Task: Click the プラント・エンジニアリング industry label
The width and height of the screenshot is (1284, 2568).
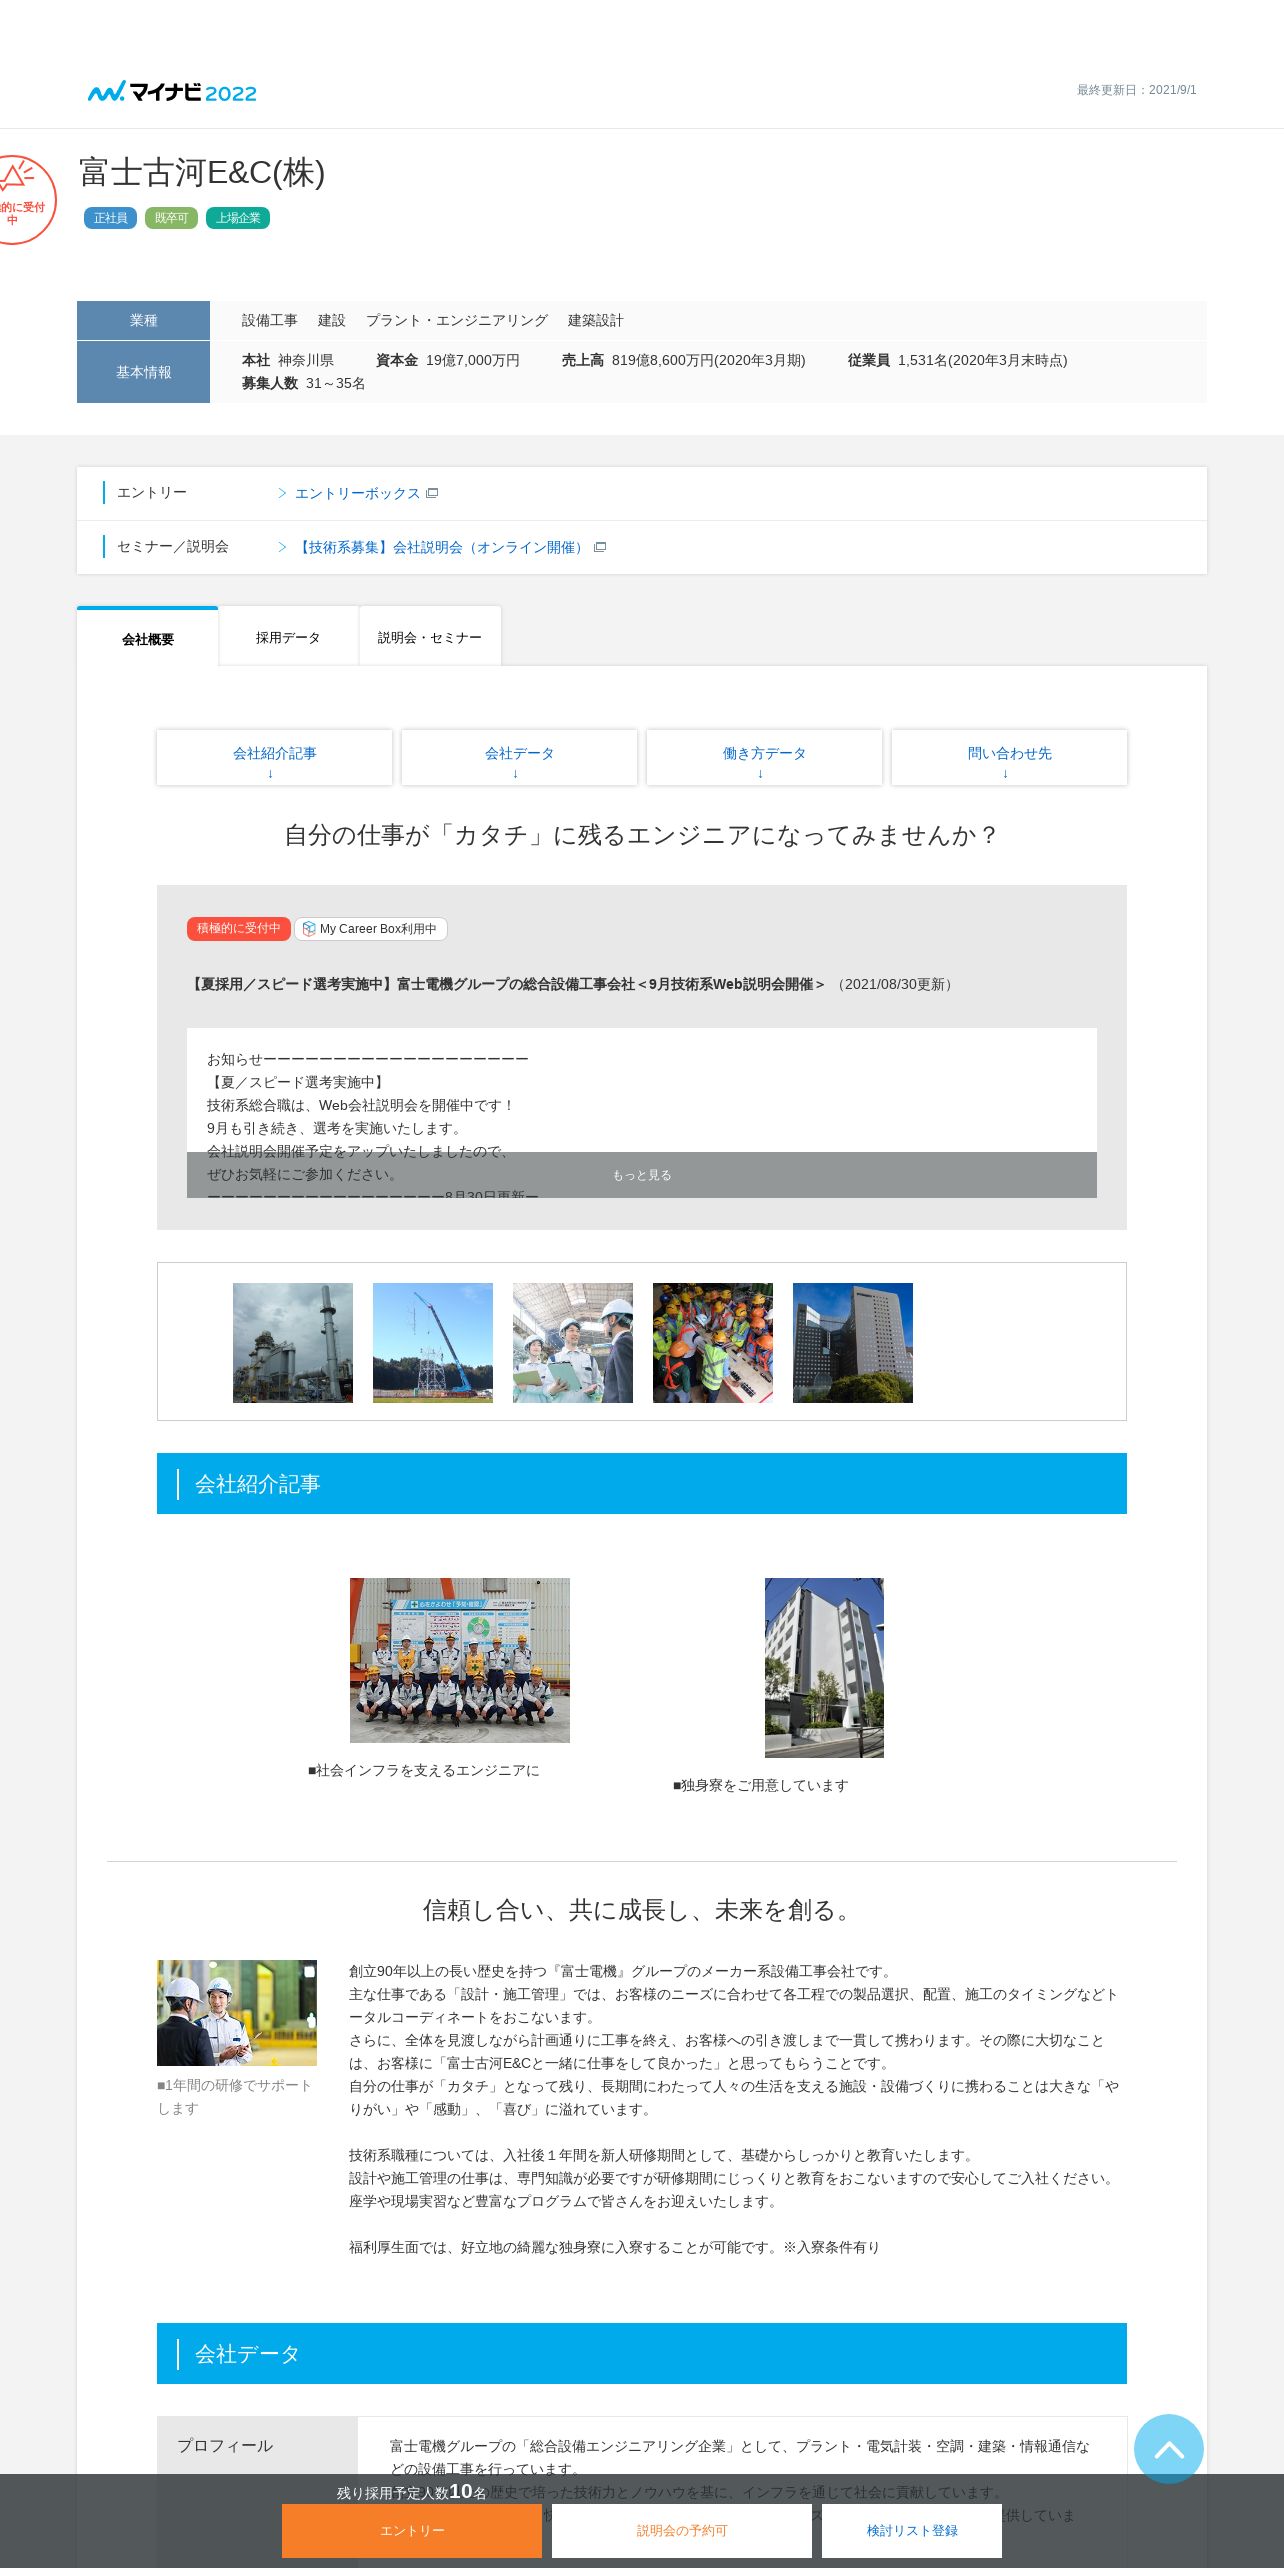Action: tap(457, 320)
